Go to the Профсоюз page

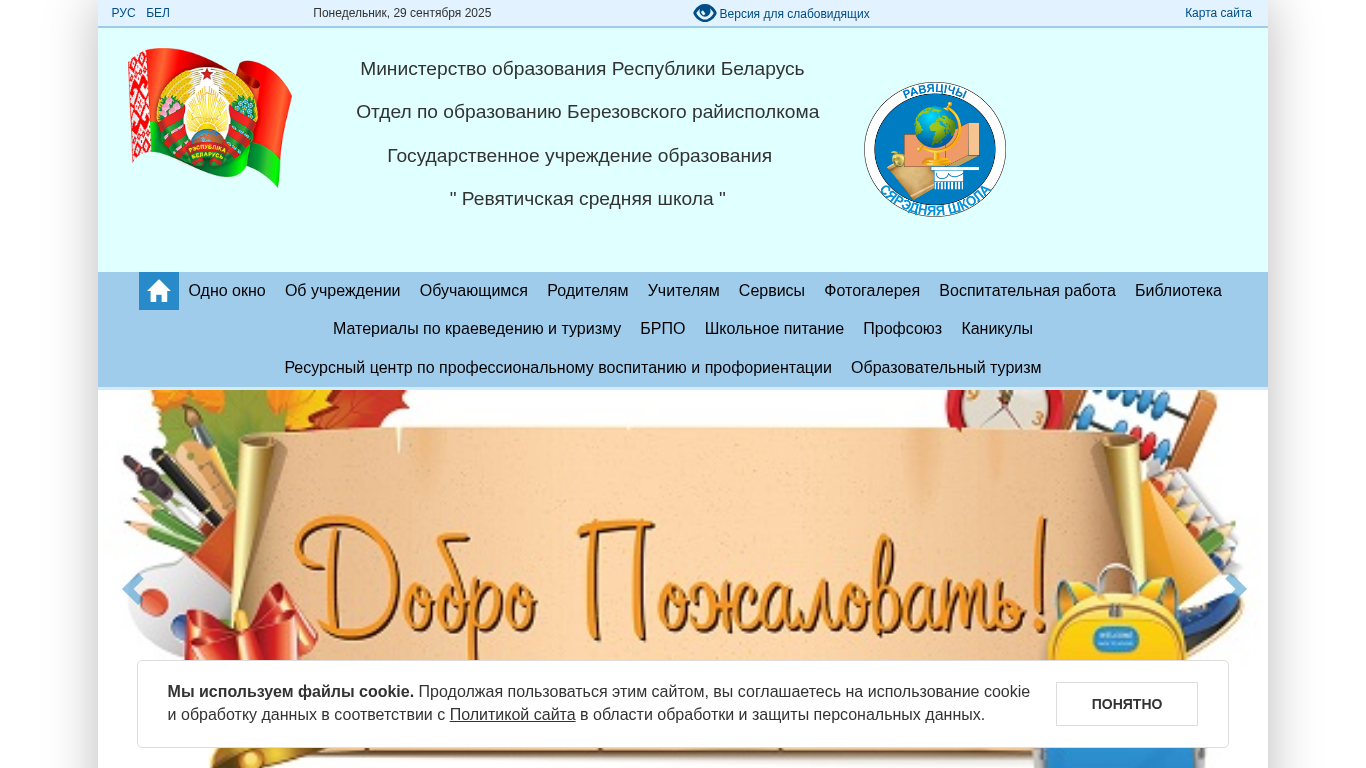tap(903, 329)
